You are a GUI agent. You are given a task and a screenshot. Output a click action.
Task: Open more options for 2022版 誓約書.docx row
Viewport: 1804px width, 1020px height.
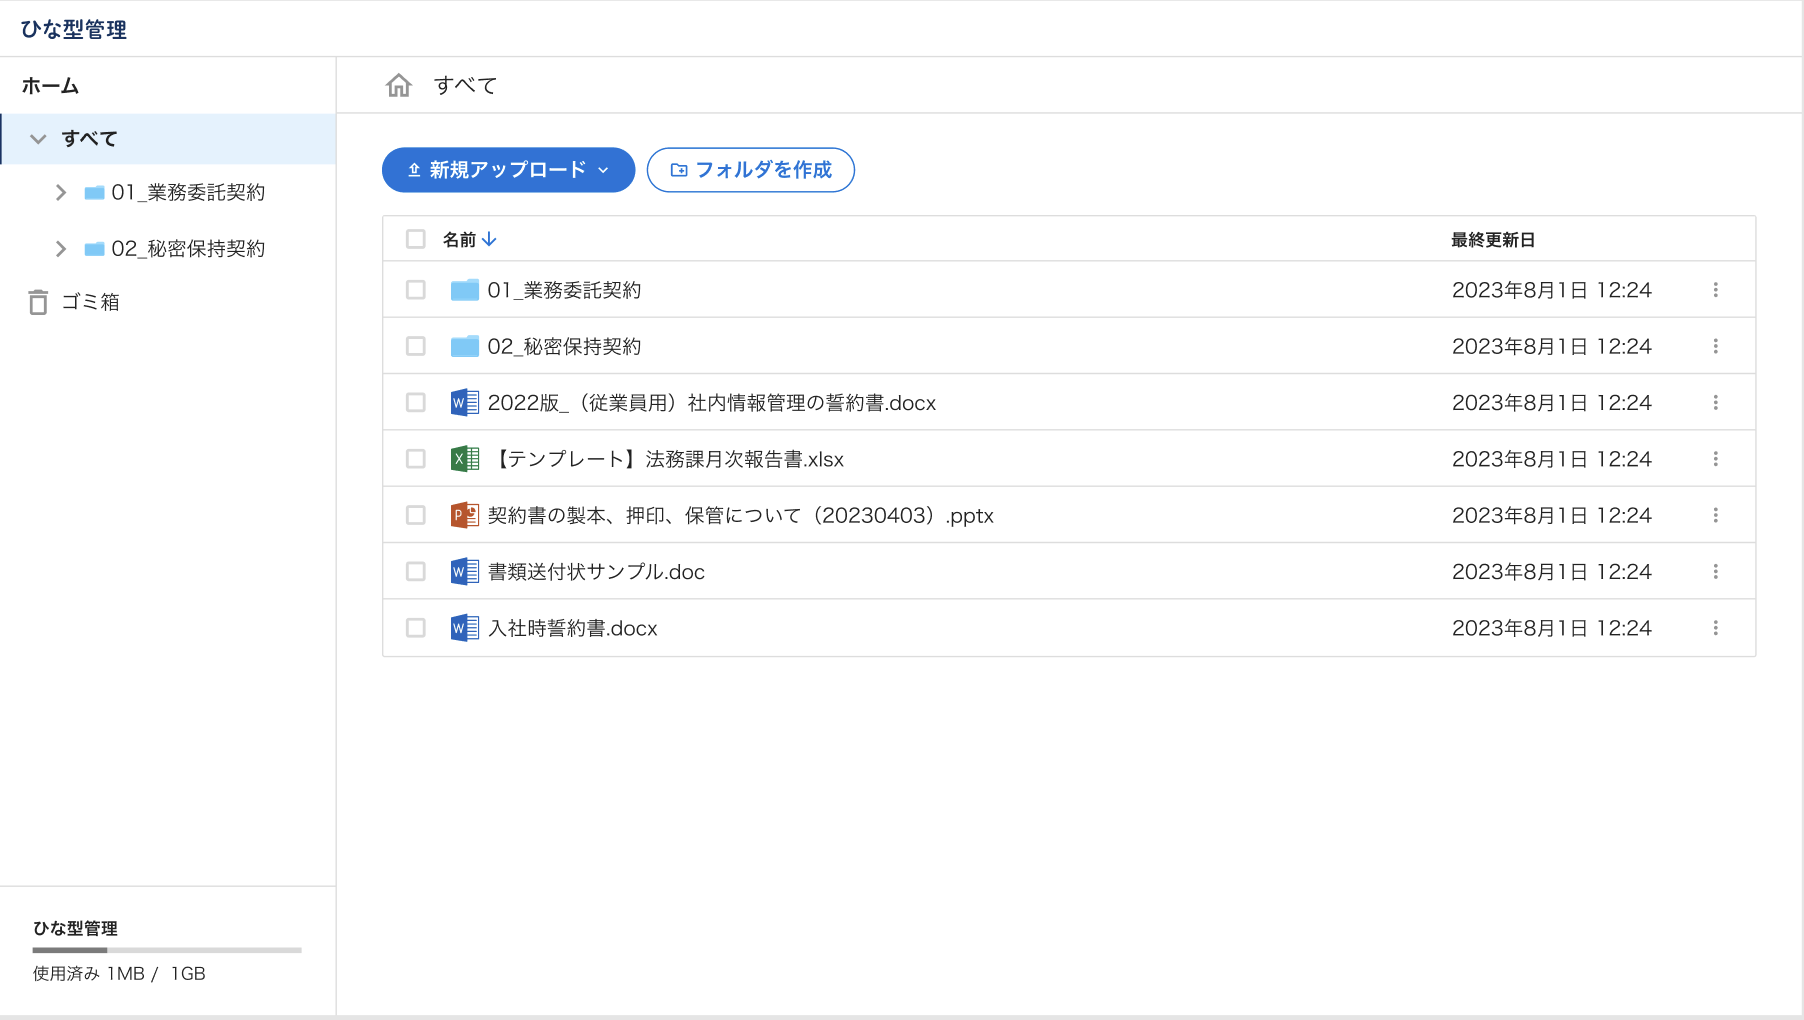[1716, 402]
